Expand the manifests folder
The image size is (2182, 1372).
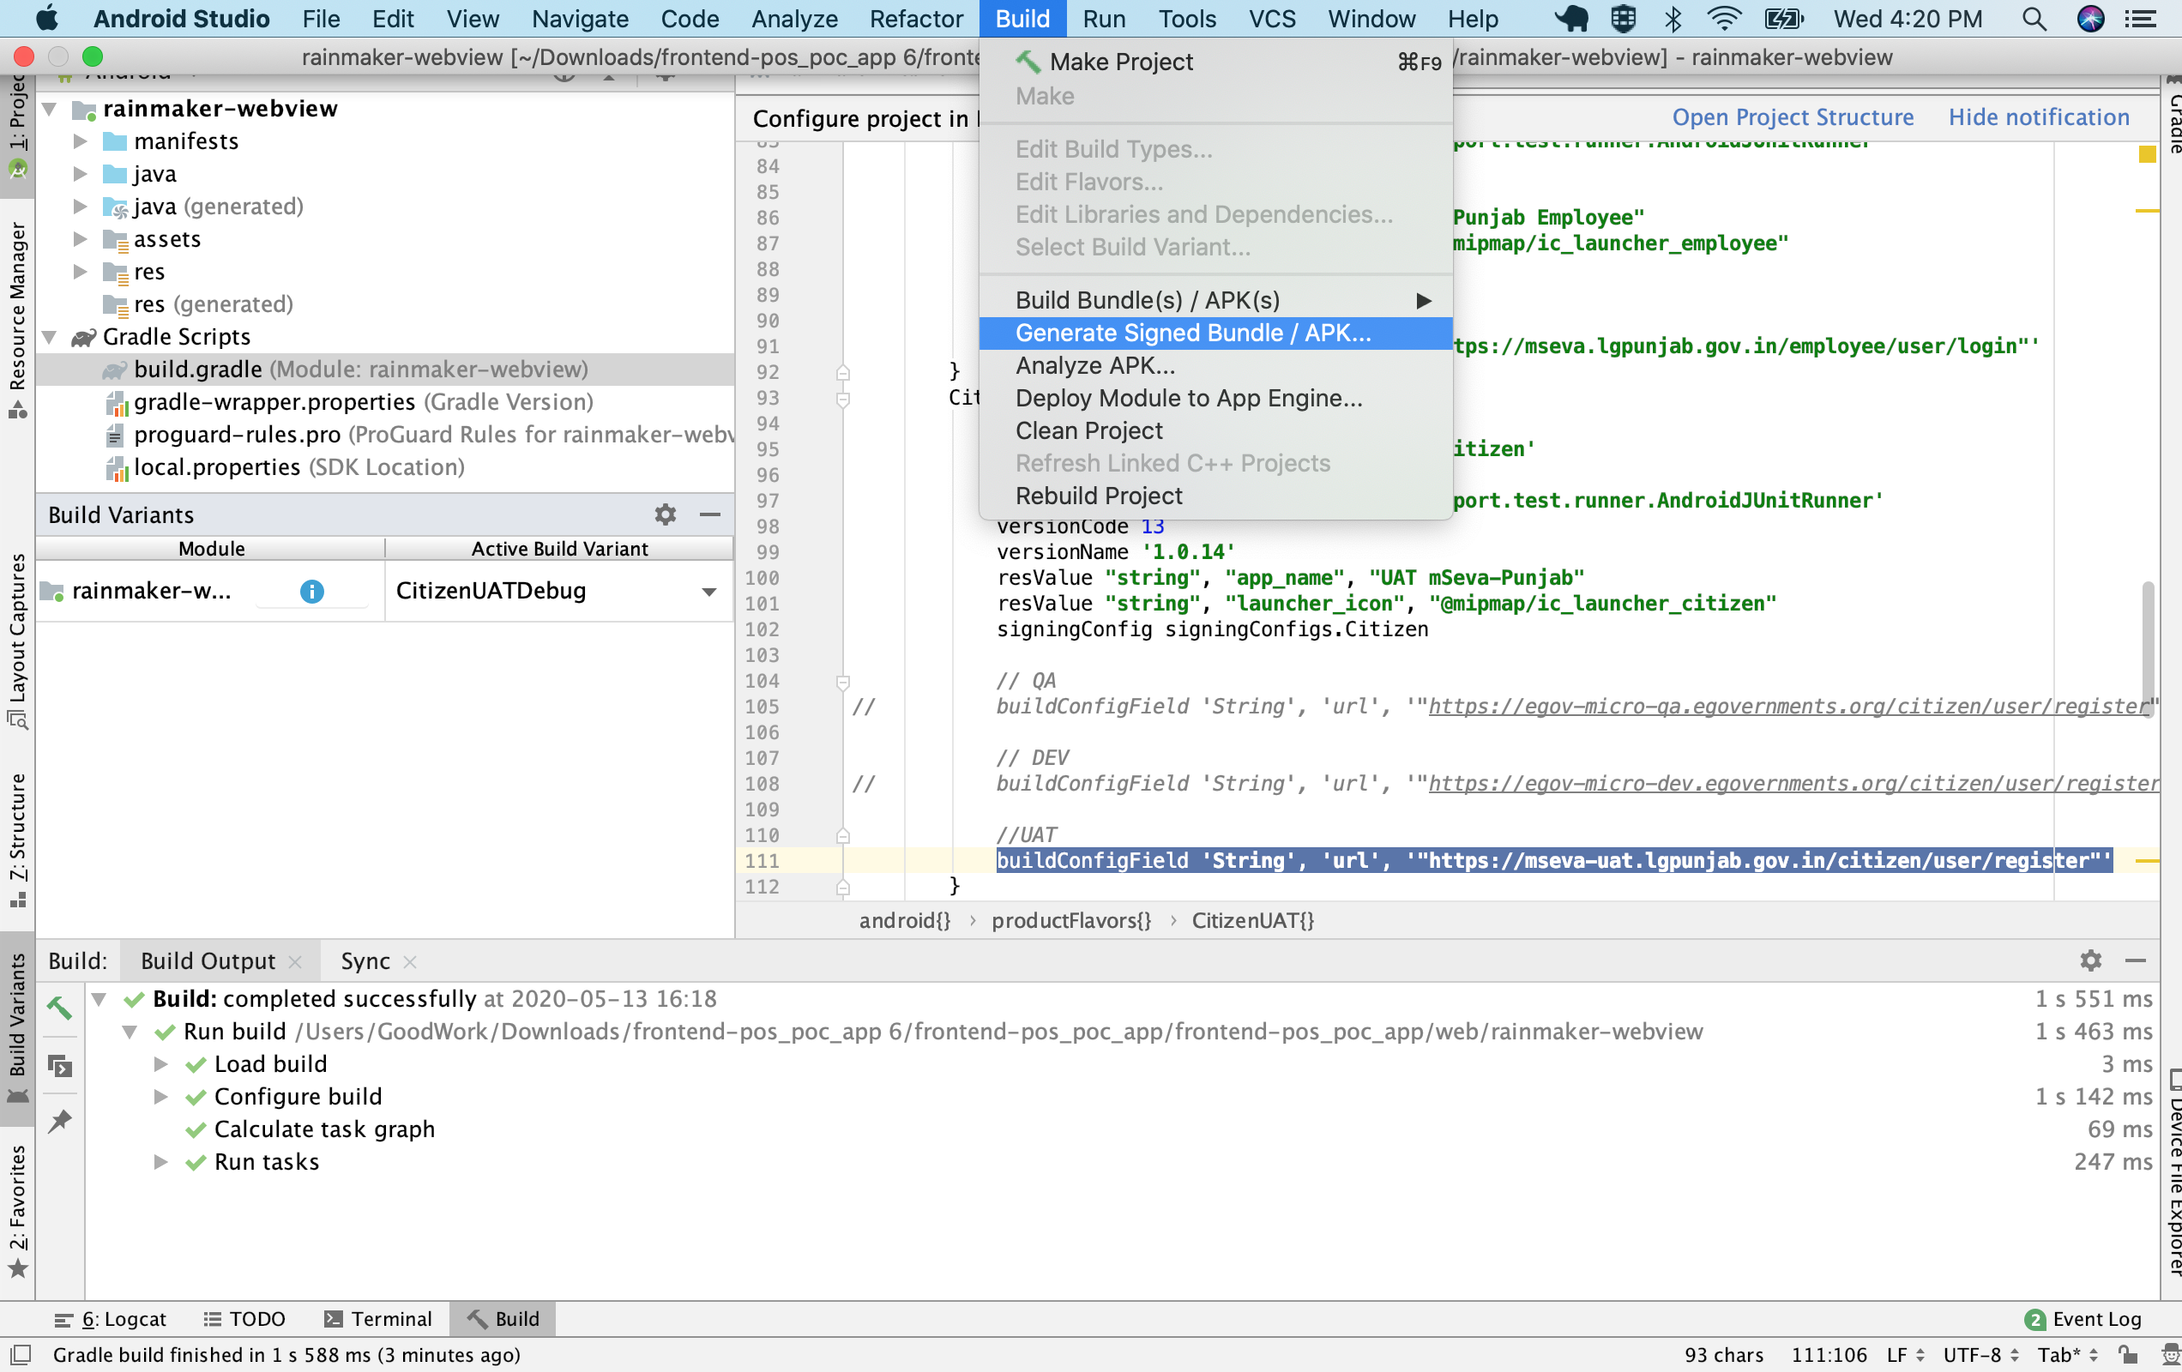pyautogui.click(x=80, y=141)
